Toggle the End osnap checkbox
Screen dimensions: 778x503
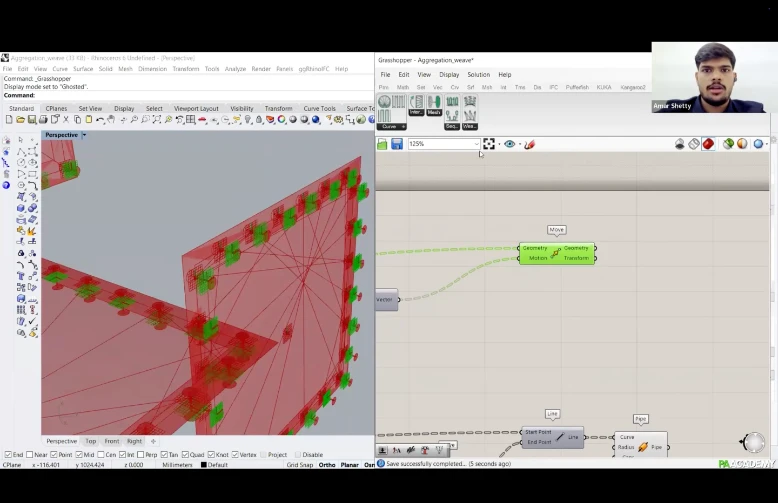click(6, 455)
